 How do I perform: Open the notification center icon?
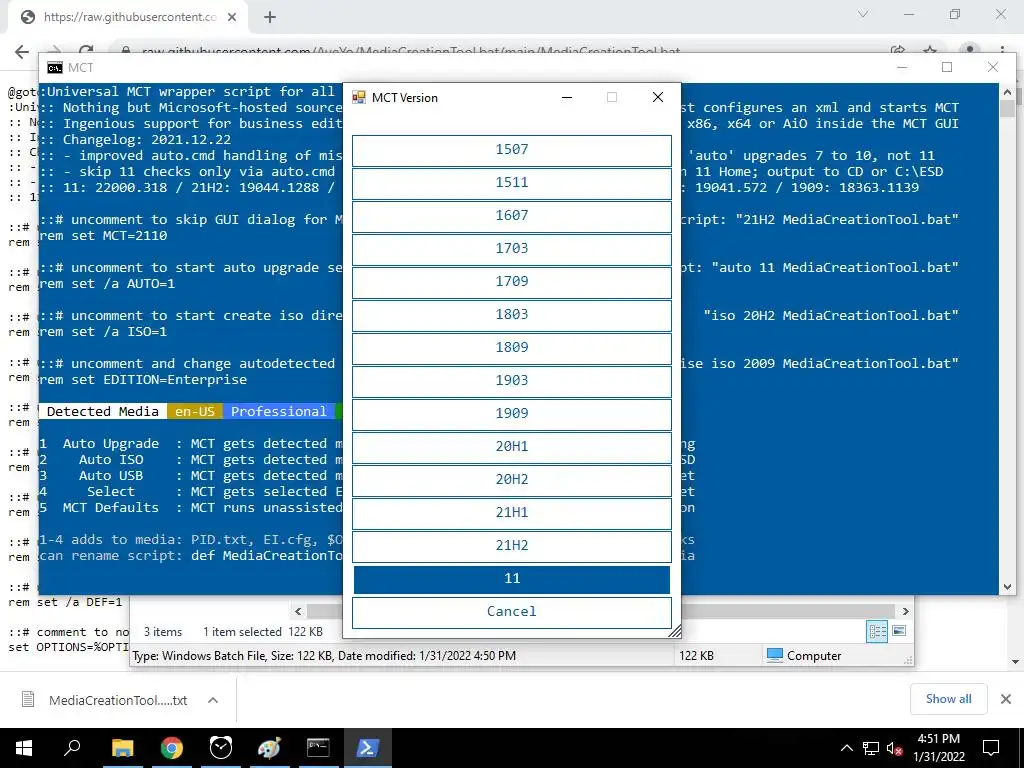[991, 748]
